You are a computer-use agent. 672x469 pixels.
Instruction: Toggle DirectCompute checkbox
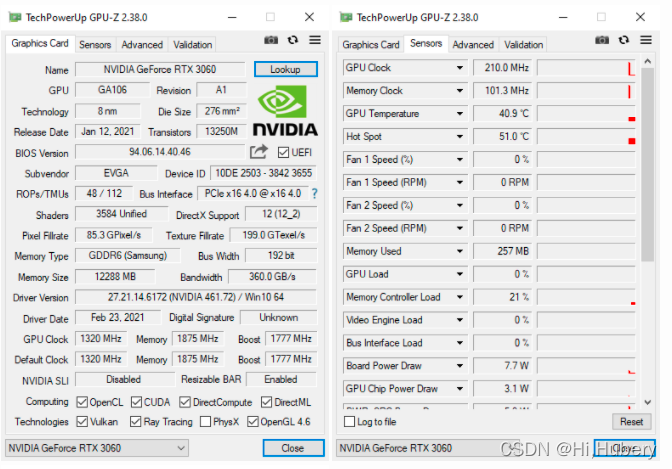pyautogui.click(x=185, y=402)
